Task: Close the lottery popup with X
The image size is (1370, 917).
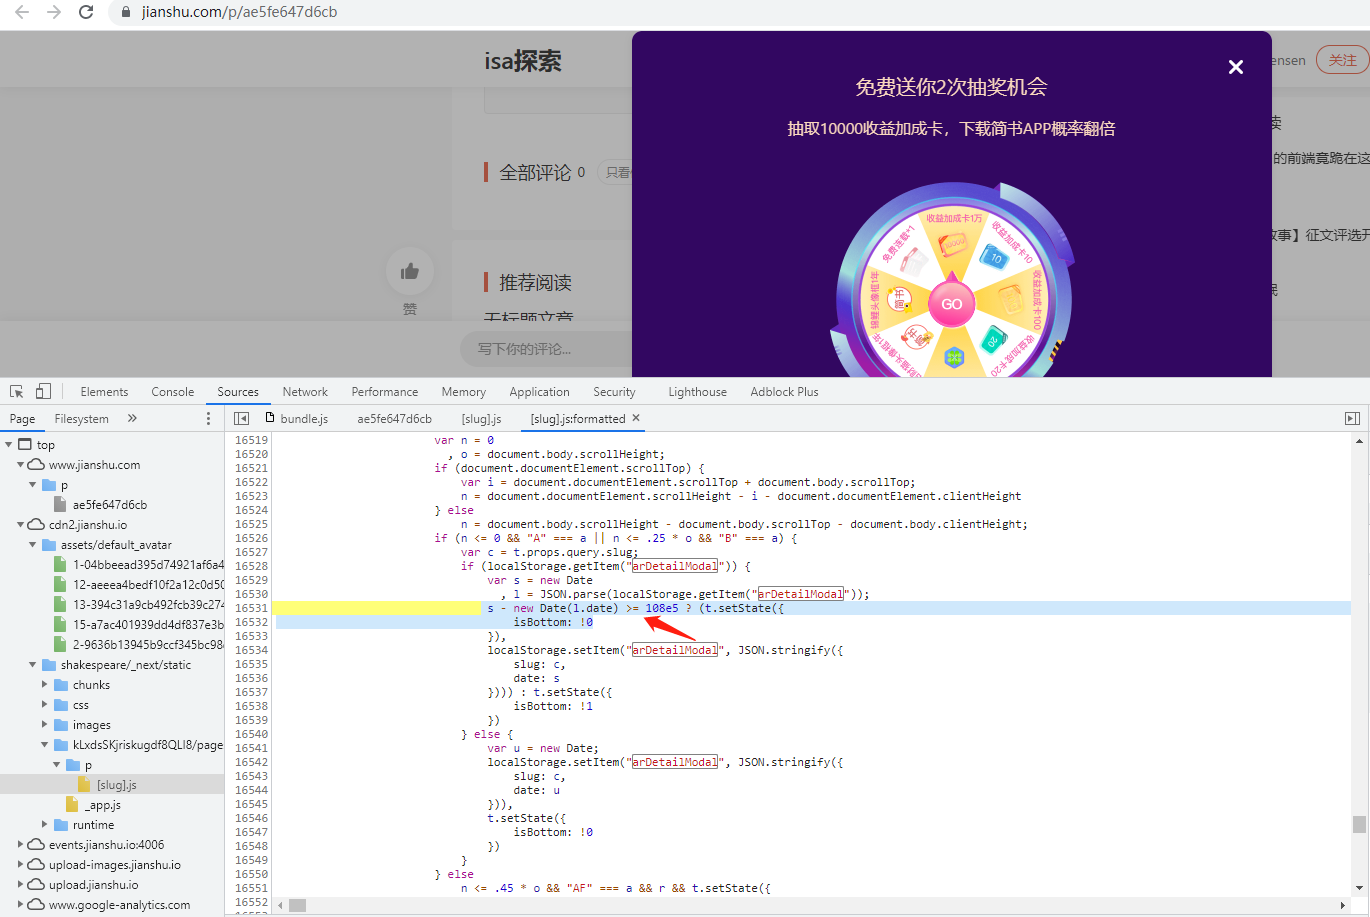Action: (1236, 67)
